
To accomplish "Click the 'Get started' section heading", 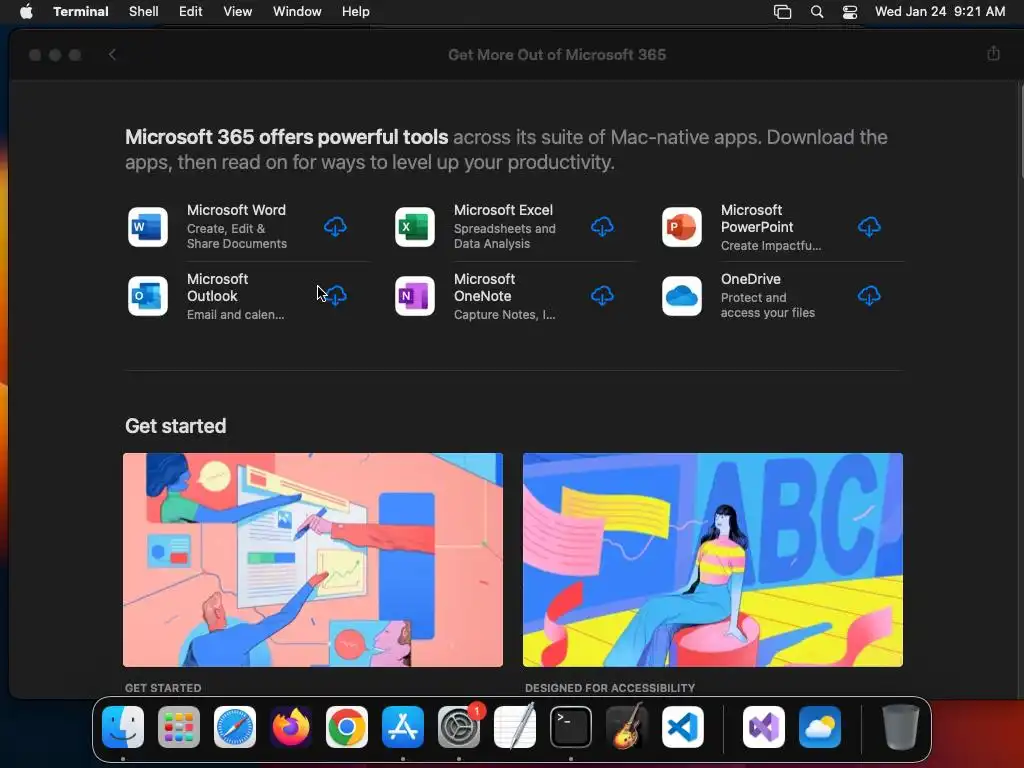I will [176, 426].
